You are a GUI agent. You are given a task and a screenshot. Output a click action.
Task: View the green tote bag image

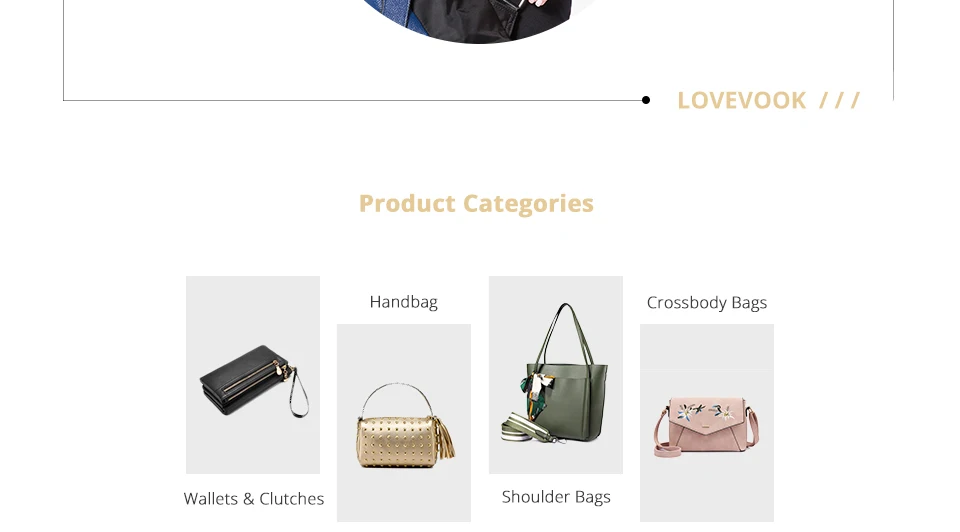click(x=556, y=375)
